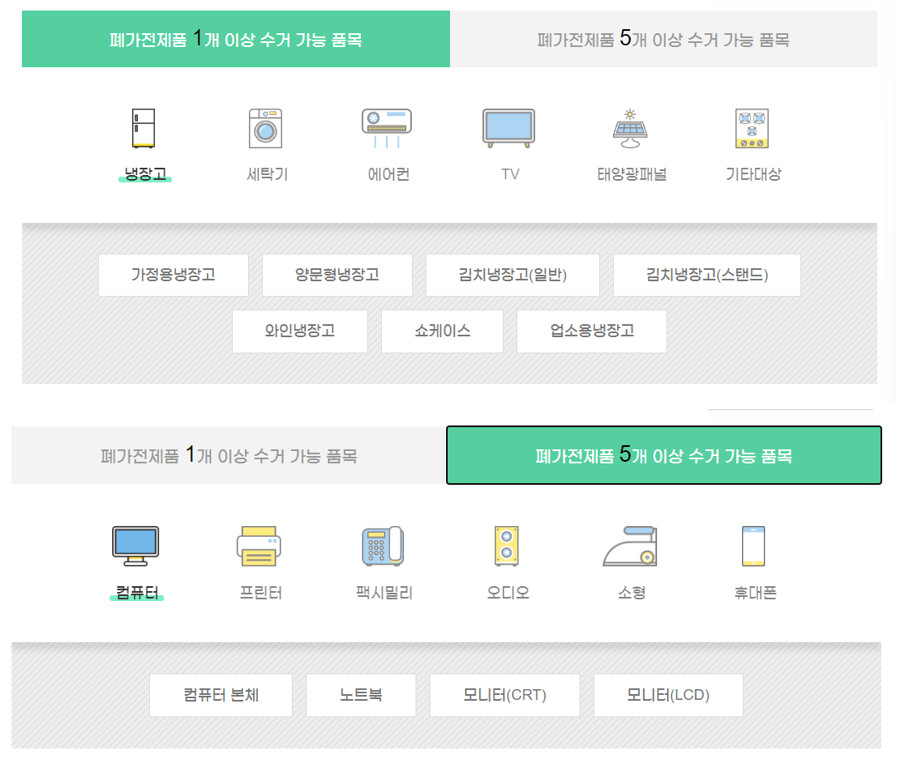Select 김치냉장고(스탠드) option
Screen dimensions: 897x765
click(707, 275)
